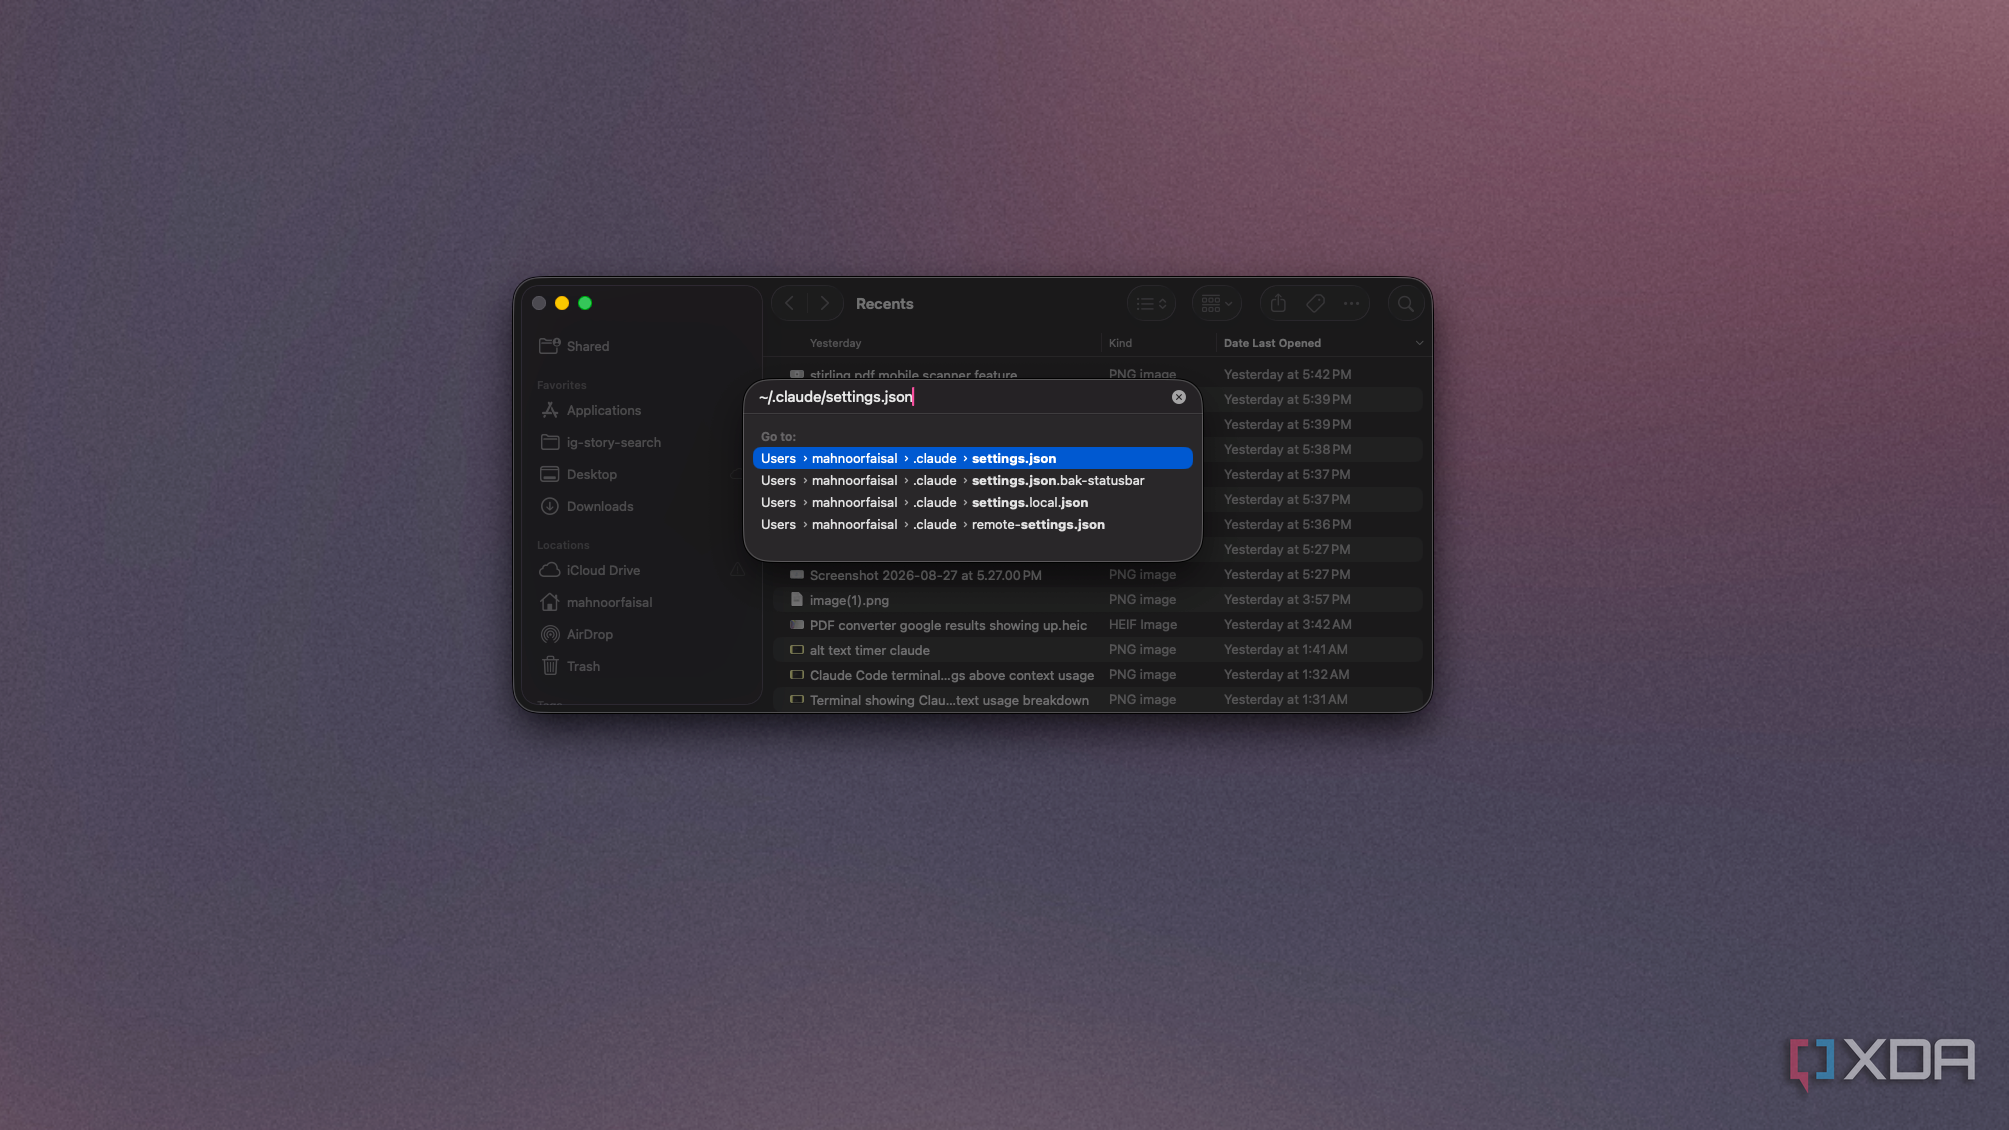The width and height of the screenshot is (2009, 1130).
Task: Click the Share toolbar icon
Action: coord(1278,303)
